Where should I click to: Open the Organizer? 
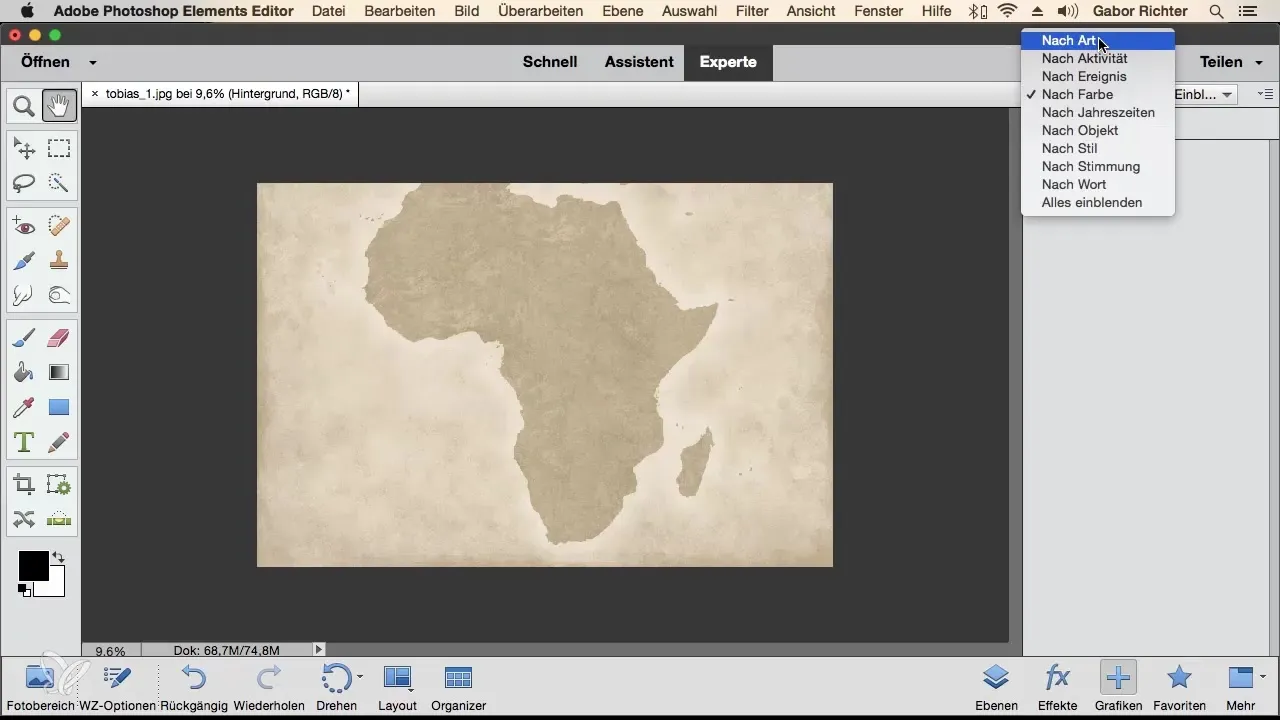point(458,686)
